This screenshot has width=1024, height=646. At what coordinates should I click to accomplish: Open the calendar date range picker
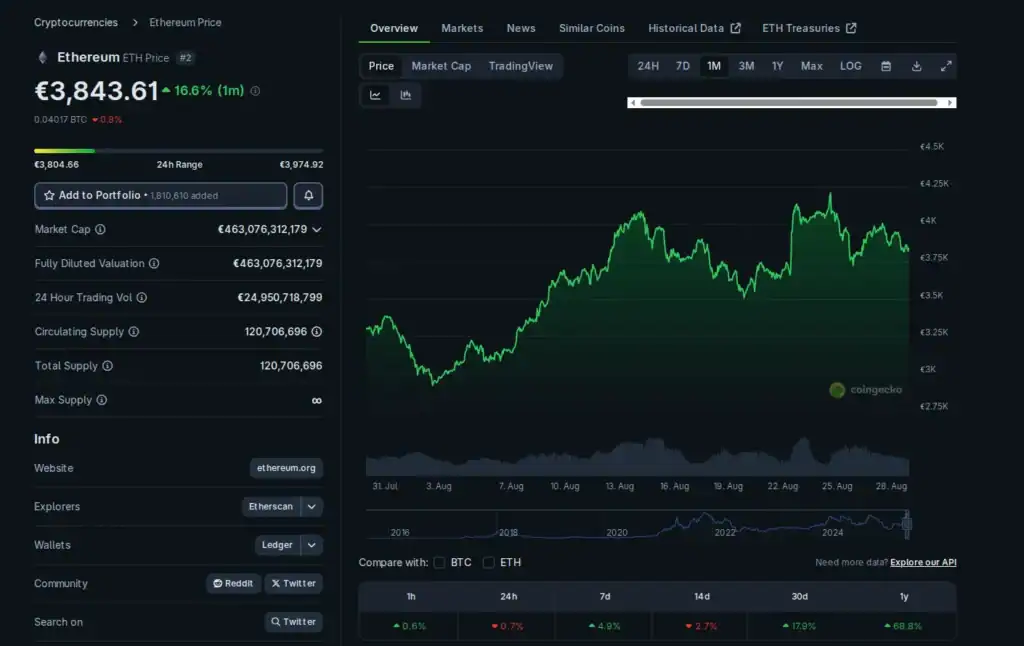click(x=886, y=66)
